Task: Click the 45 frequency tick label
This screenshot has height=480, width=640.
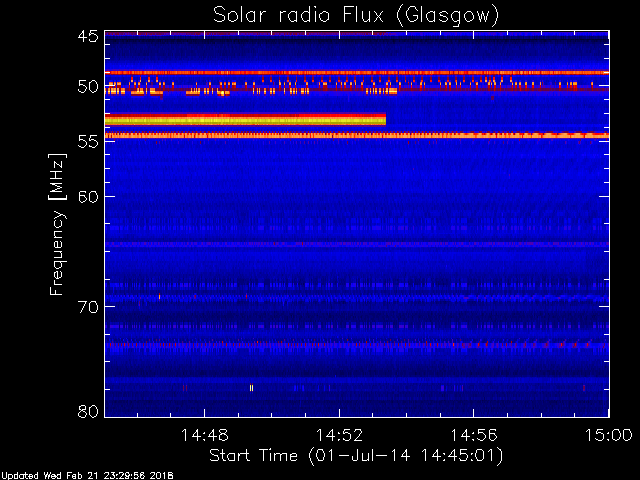Action: [88, 36]
